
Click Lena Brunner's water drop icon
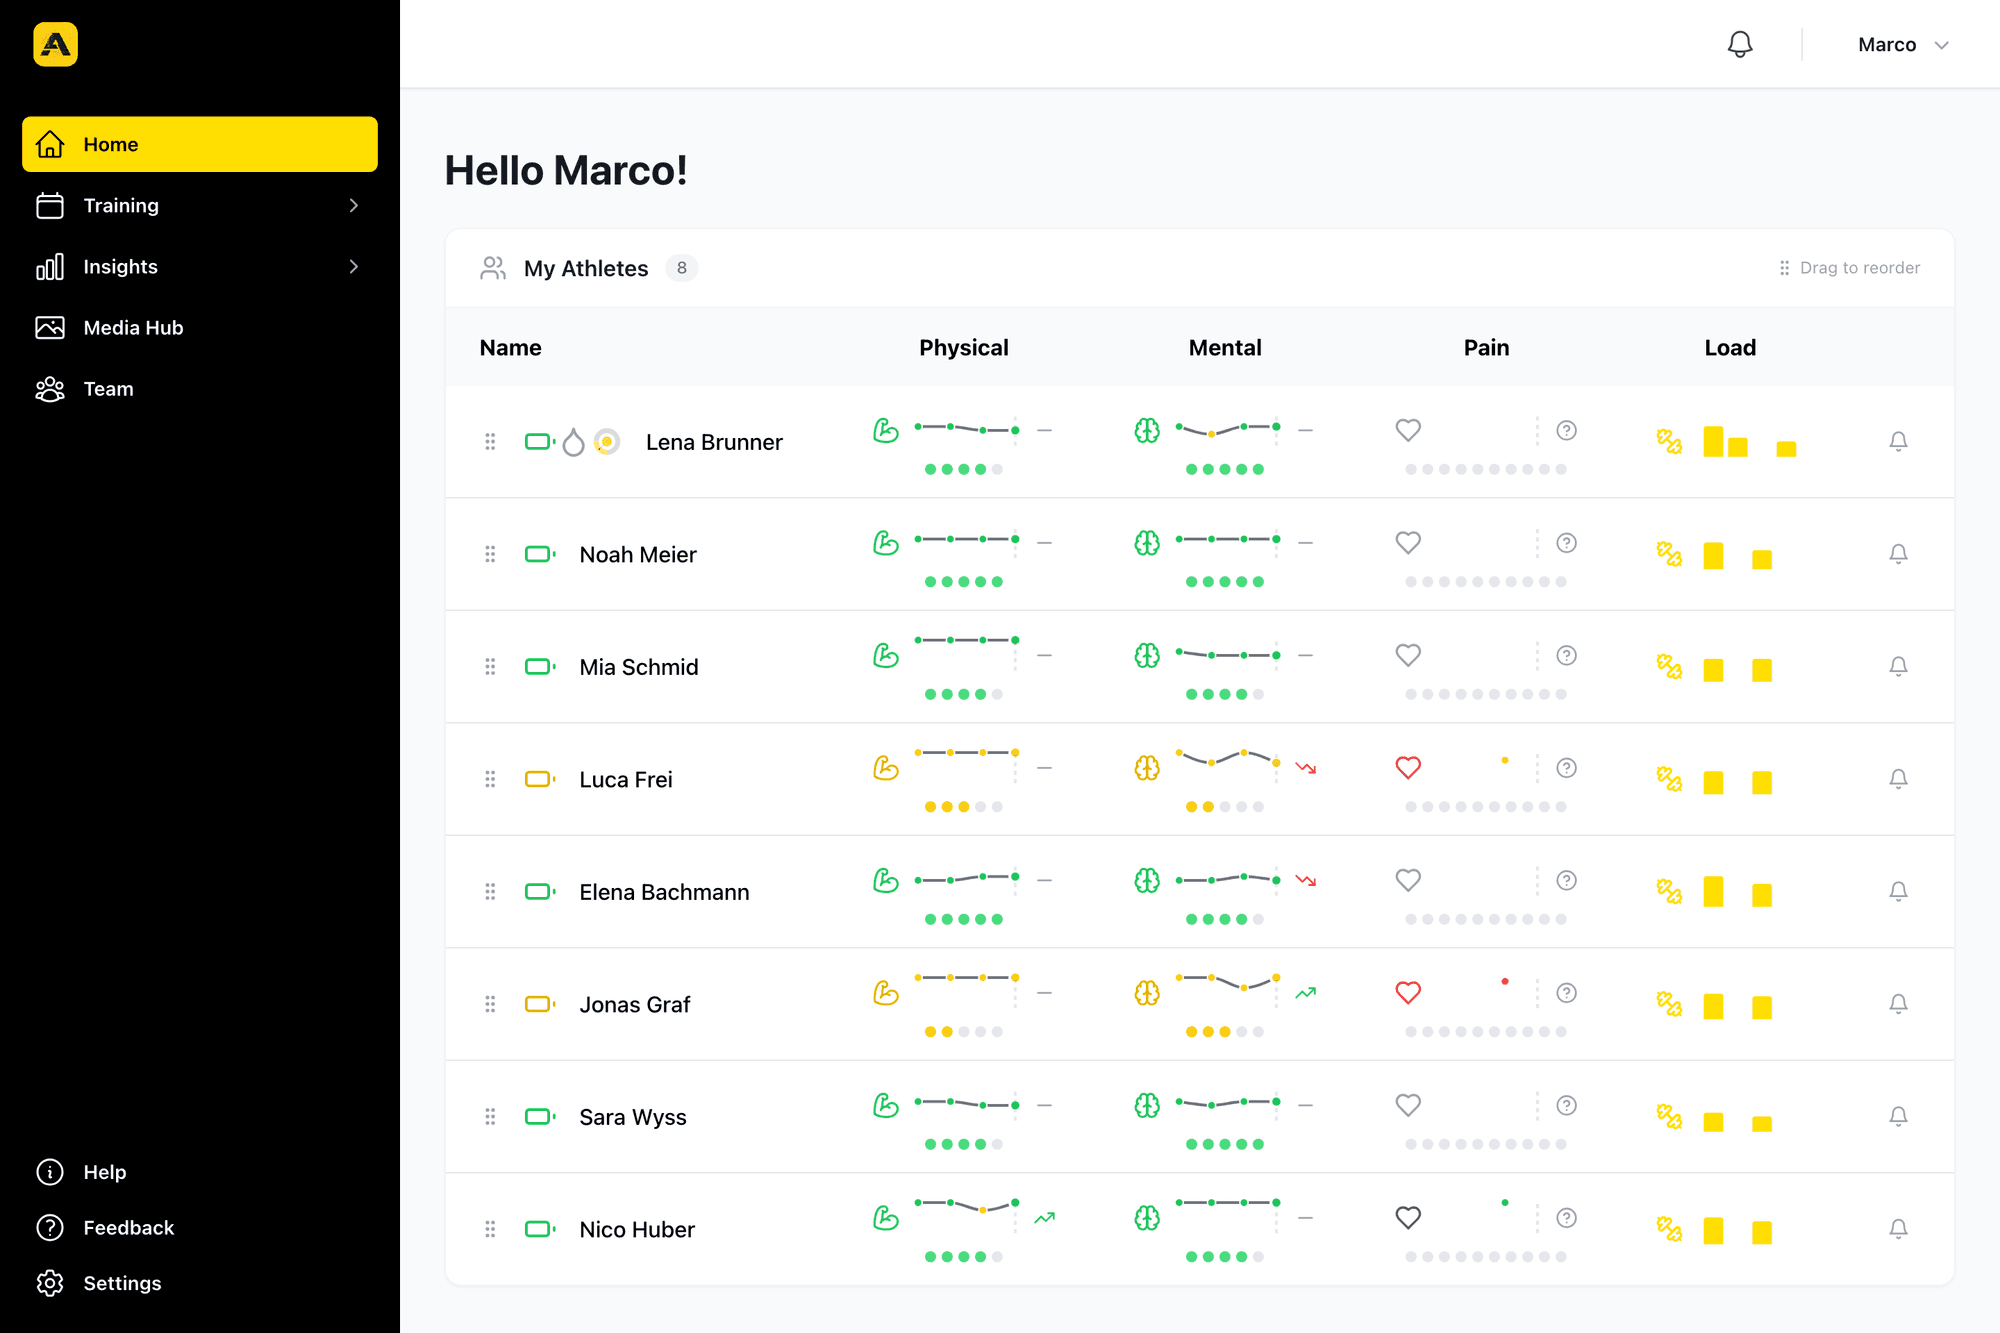(x=573, y=442)
